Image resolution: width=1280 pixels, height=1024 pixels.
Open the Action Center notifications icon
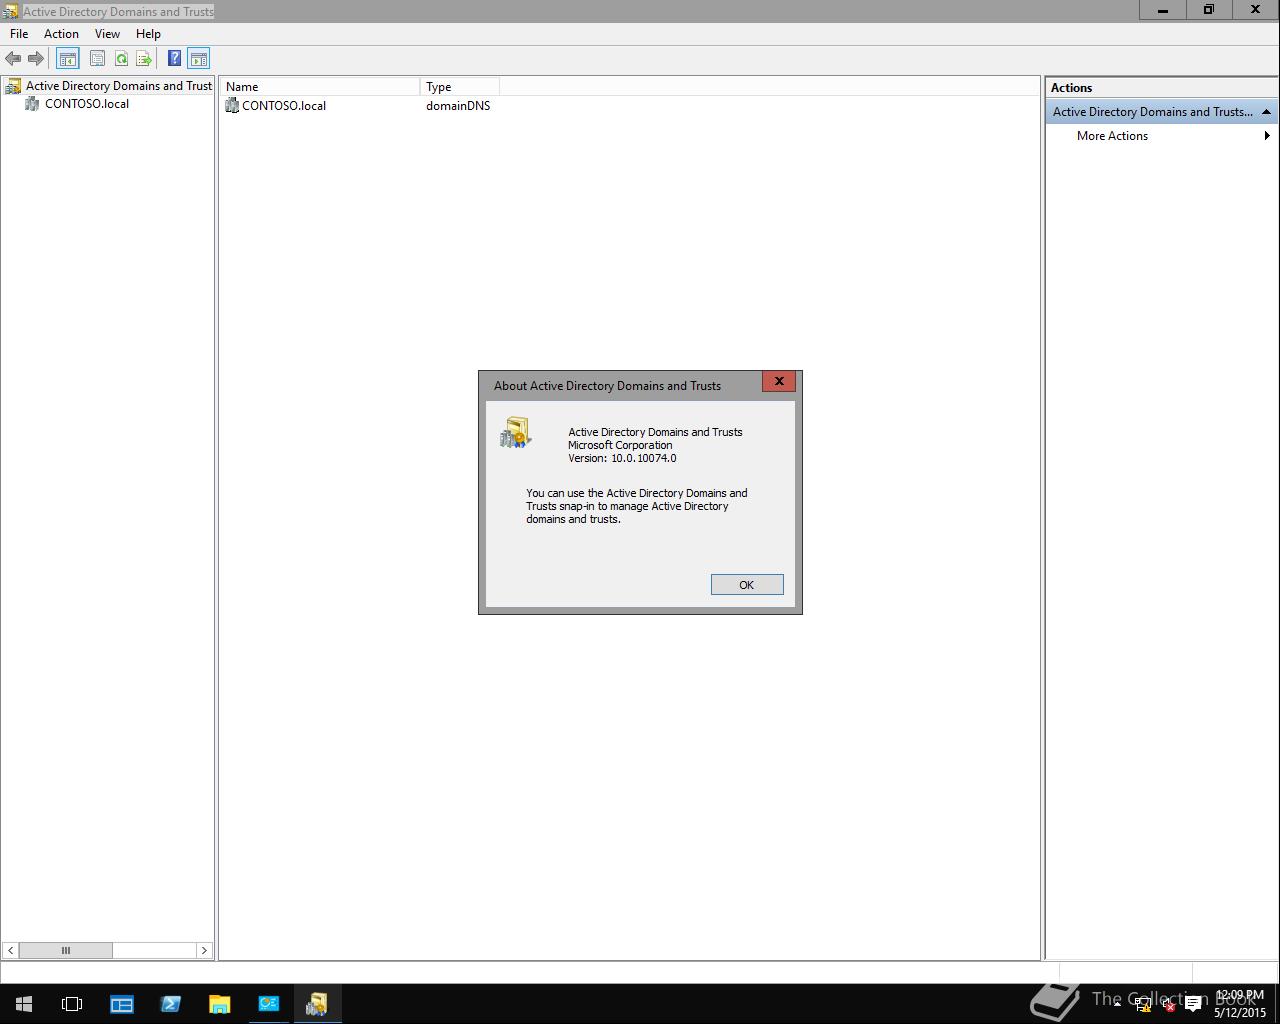tap(1193, 1005)
